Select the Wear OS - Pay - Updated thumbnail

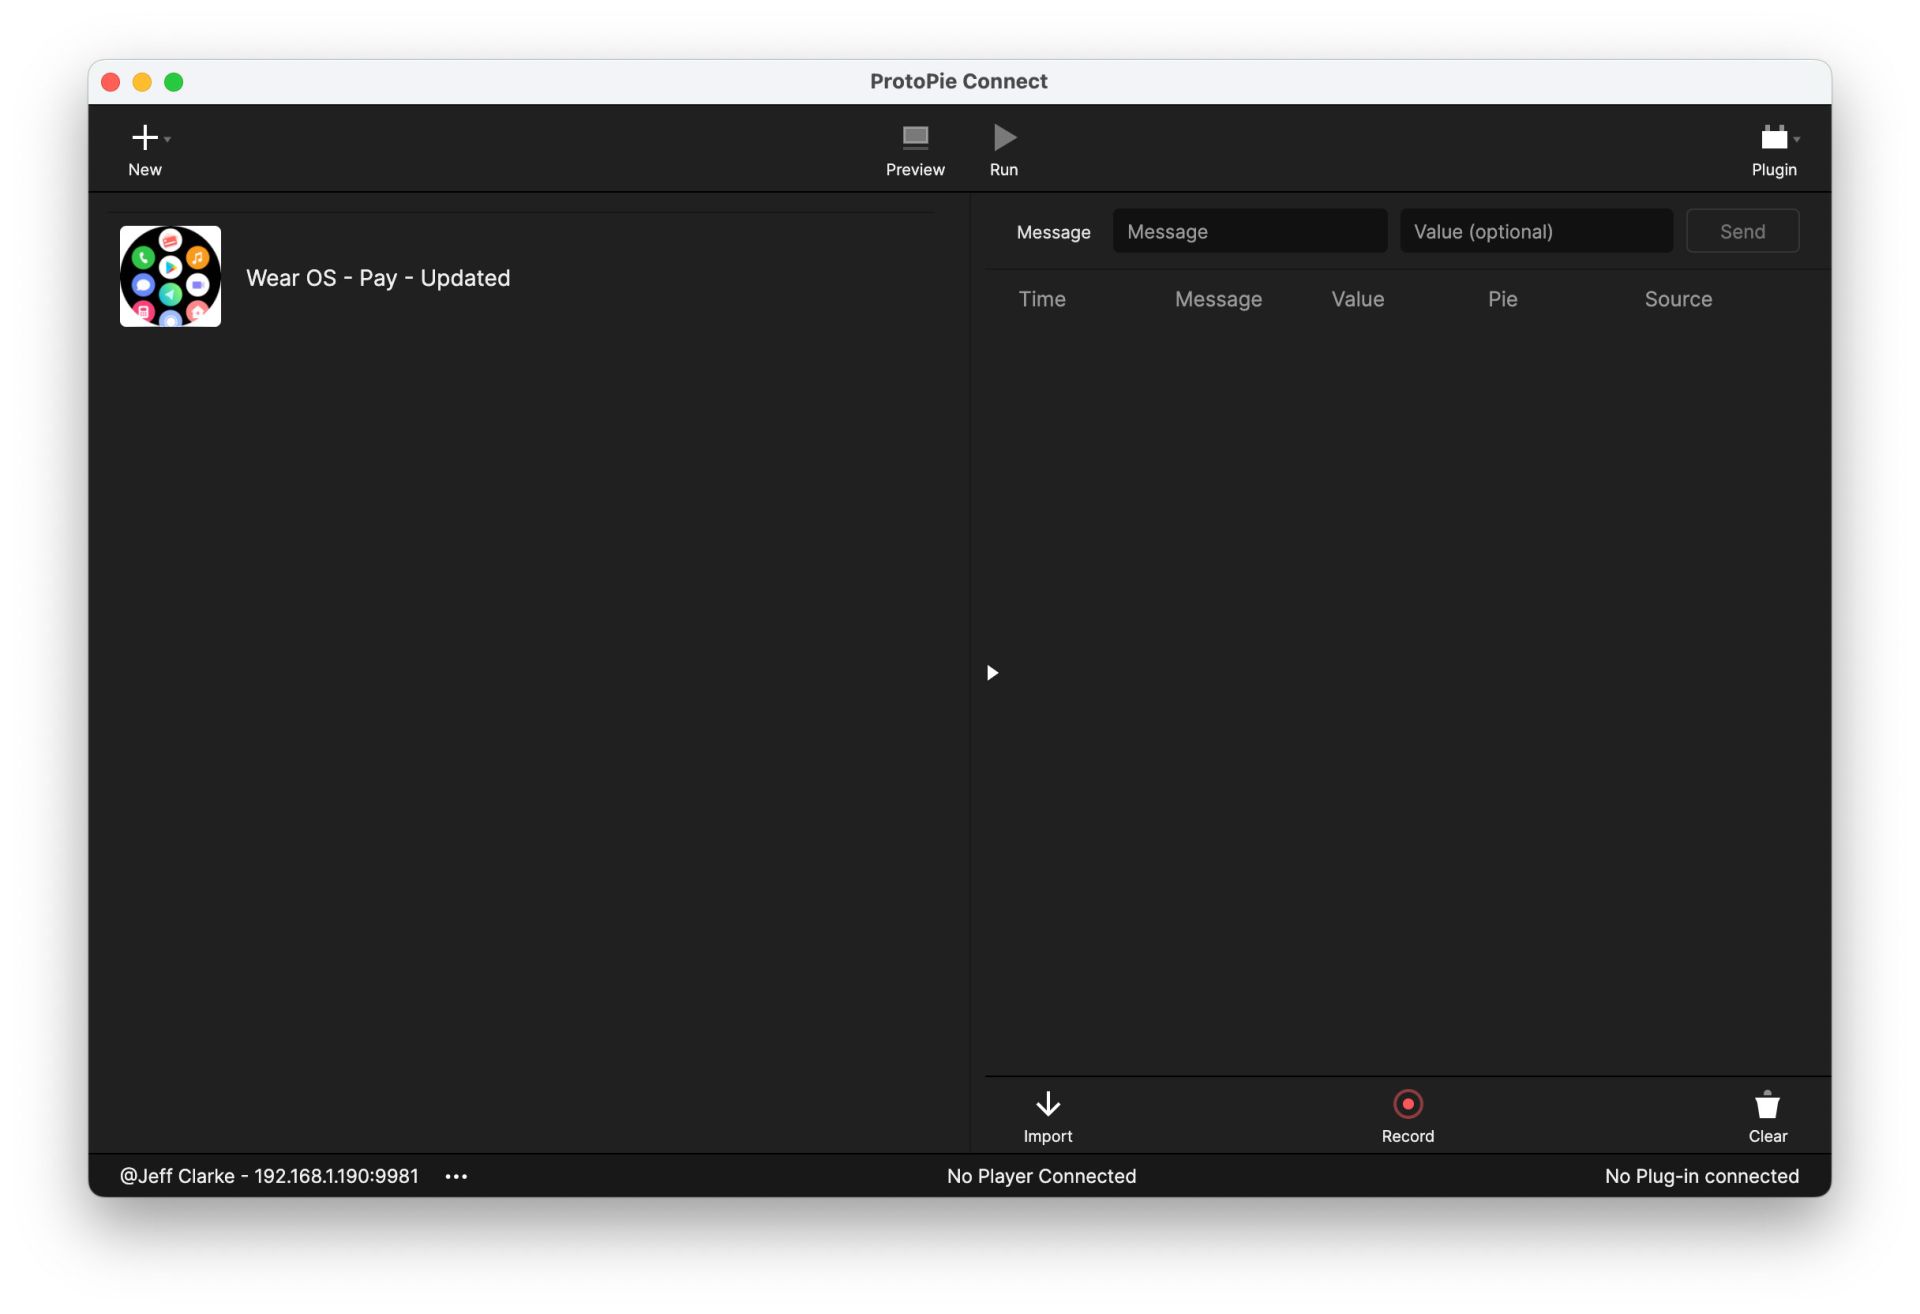pyautogui.click(x=170, y=276)
